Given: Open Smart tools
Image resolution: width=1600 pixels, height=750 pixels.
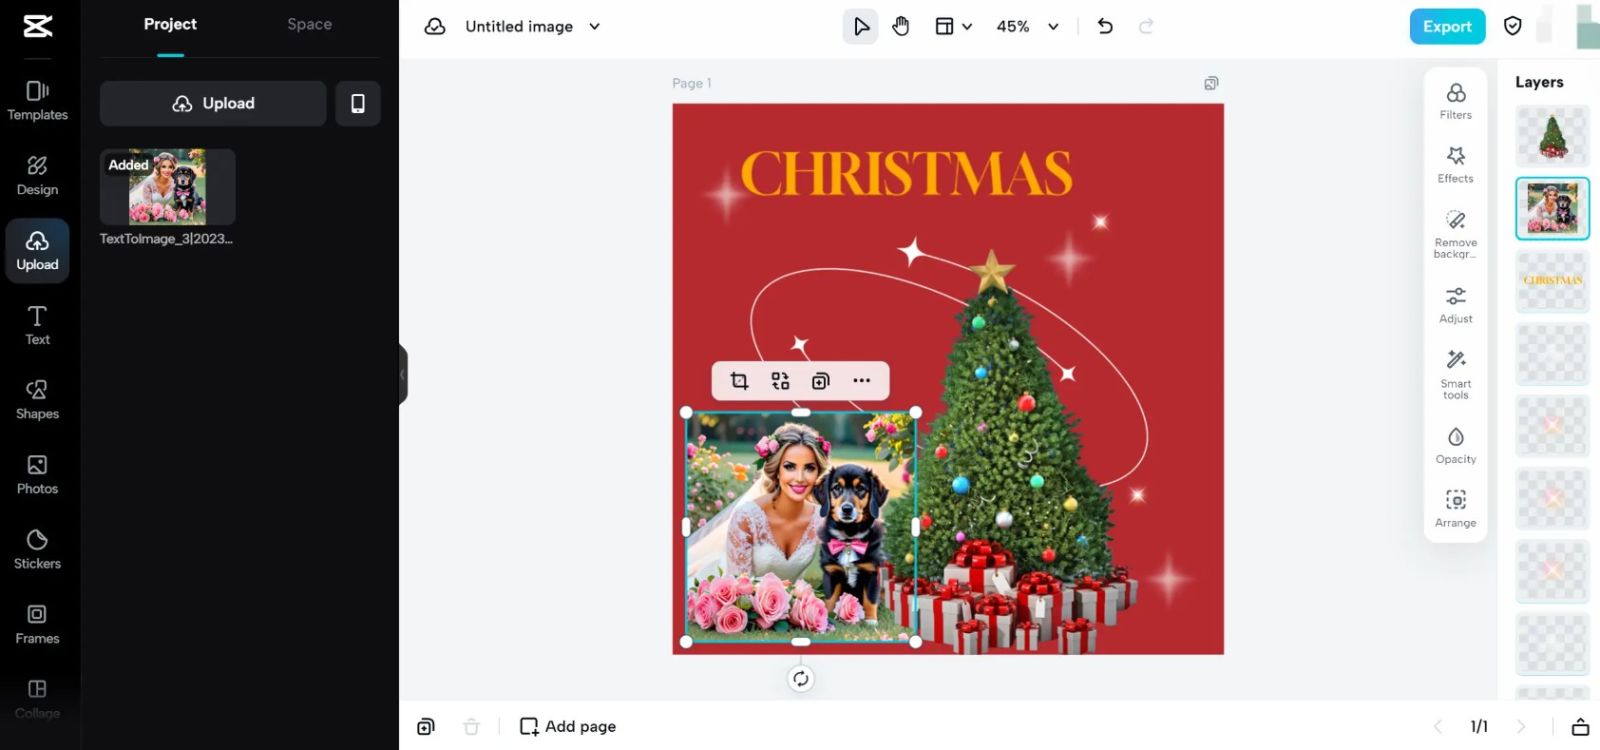Looking at the screenshot, I should tap(1455, 374).
